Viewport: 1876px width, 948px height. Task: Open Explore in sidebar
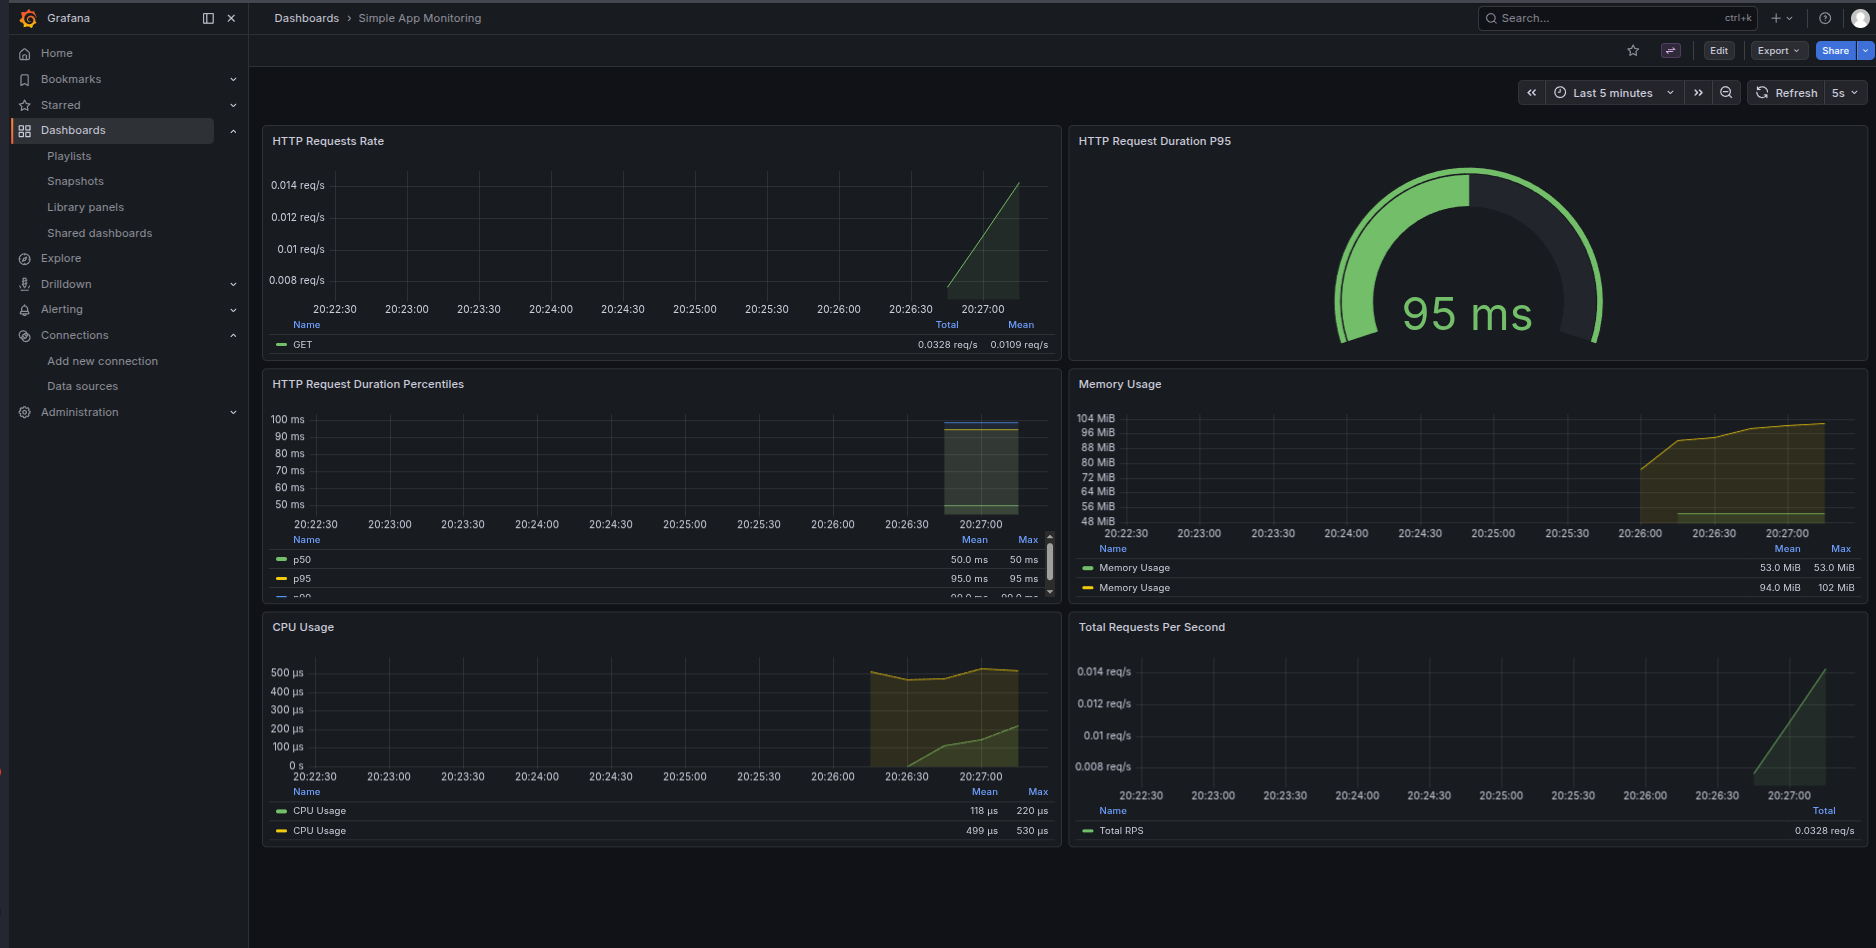tap(61, 258)
